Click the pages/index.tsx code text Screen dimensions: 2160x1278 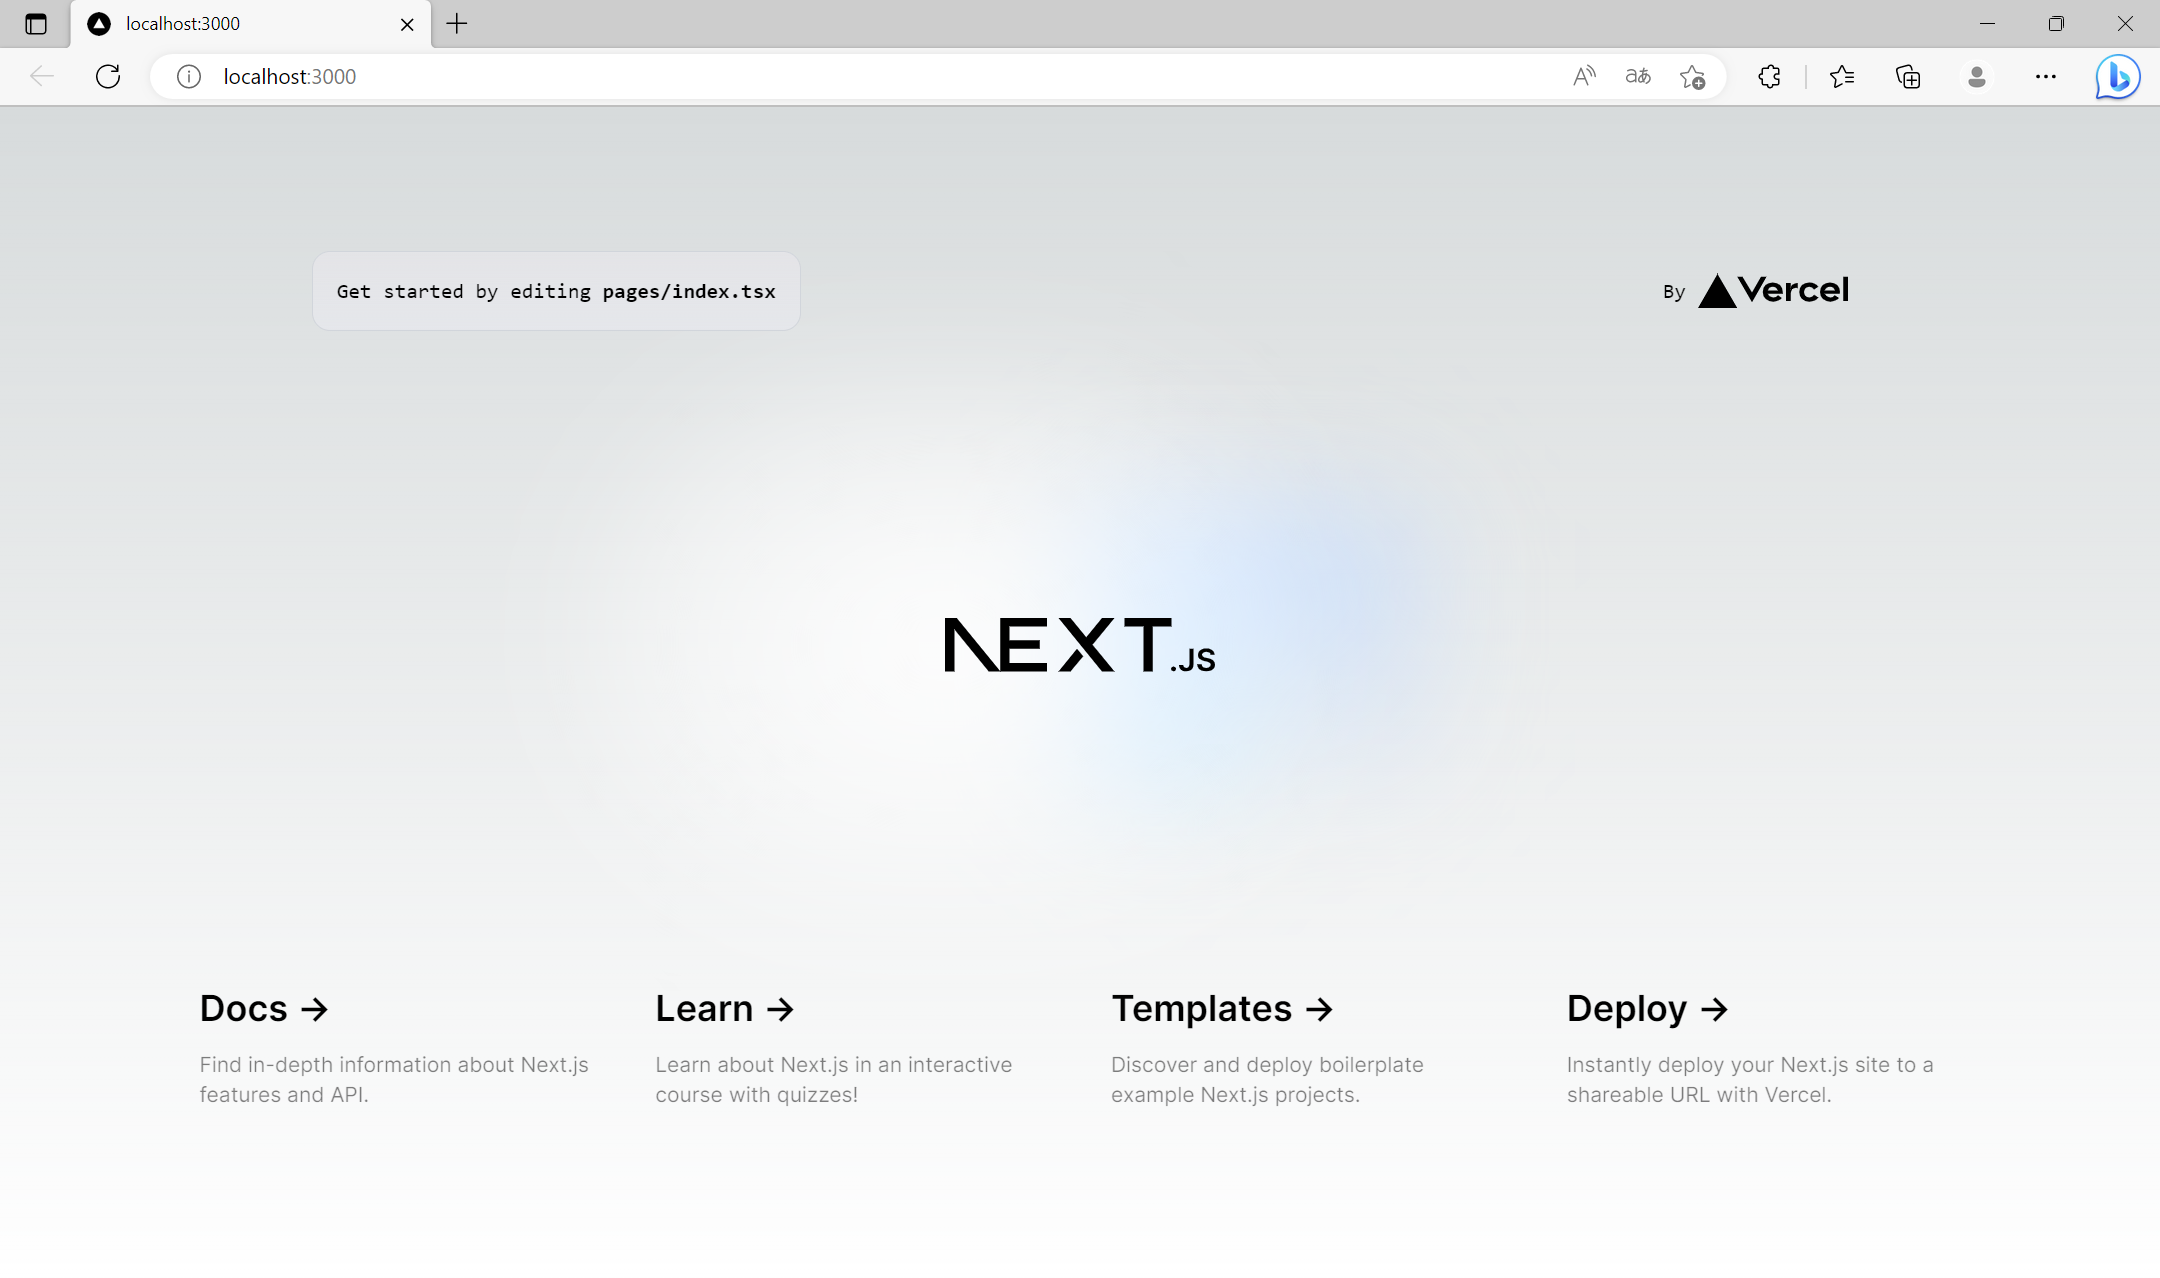(689, 291)
